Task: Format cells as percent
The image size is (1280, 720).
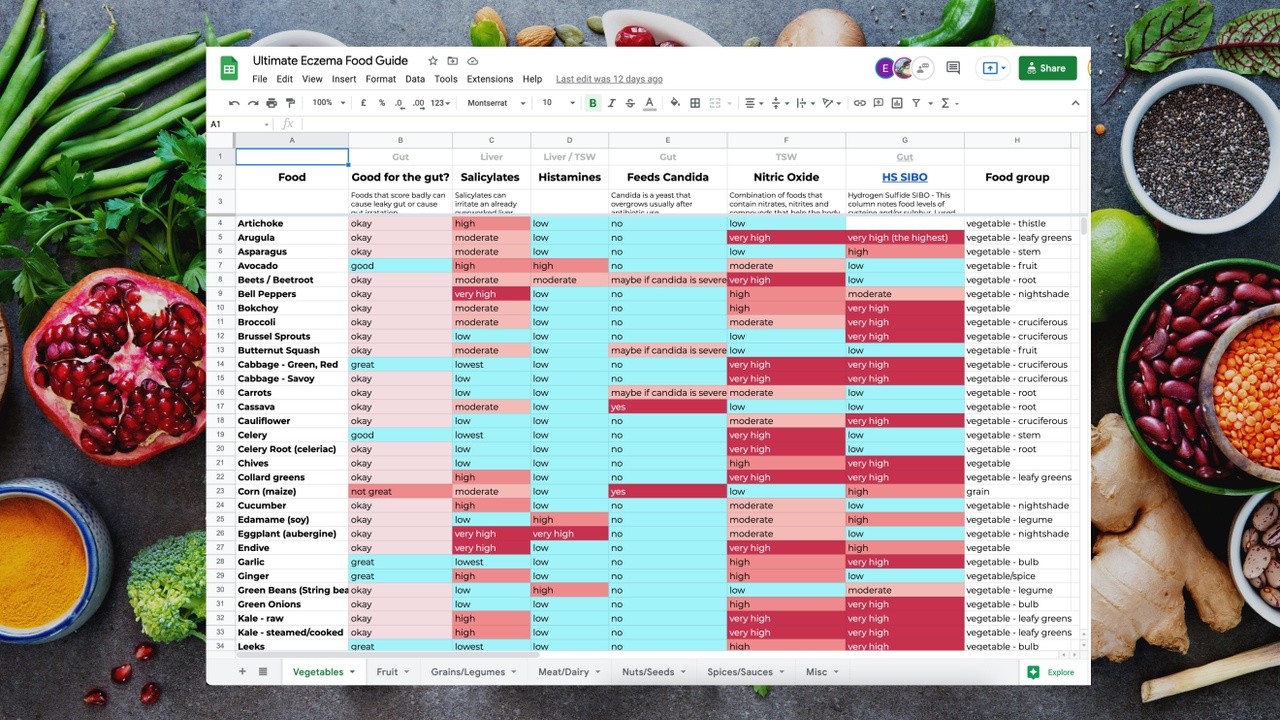Action: 381,103
